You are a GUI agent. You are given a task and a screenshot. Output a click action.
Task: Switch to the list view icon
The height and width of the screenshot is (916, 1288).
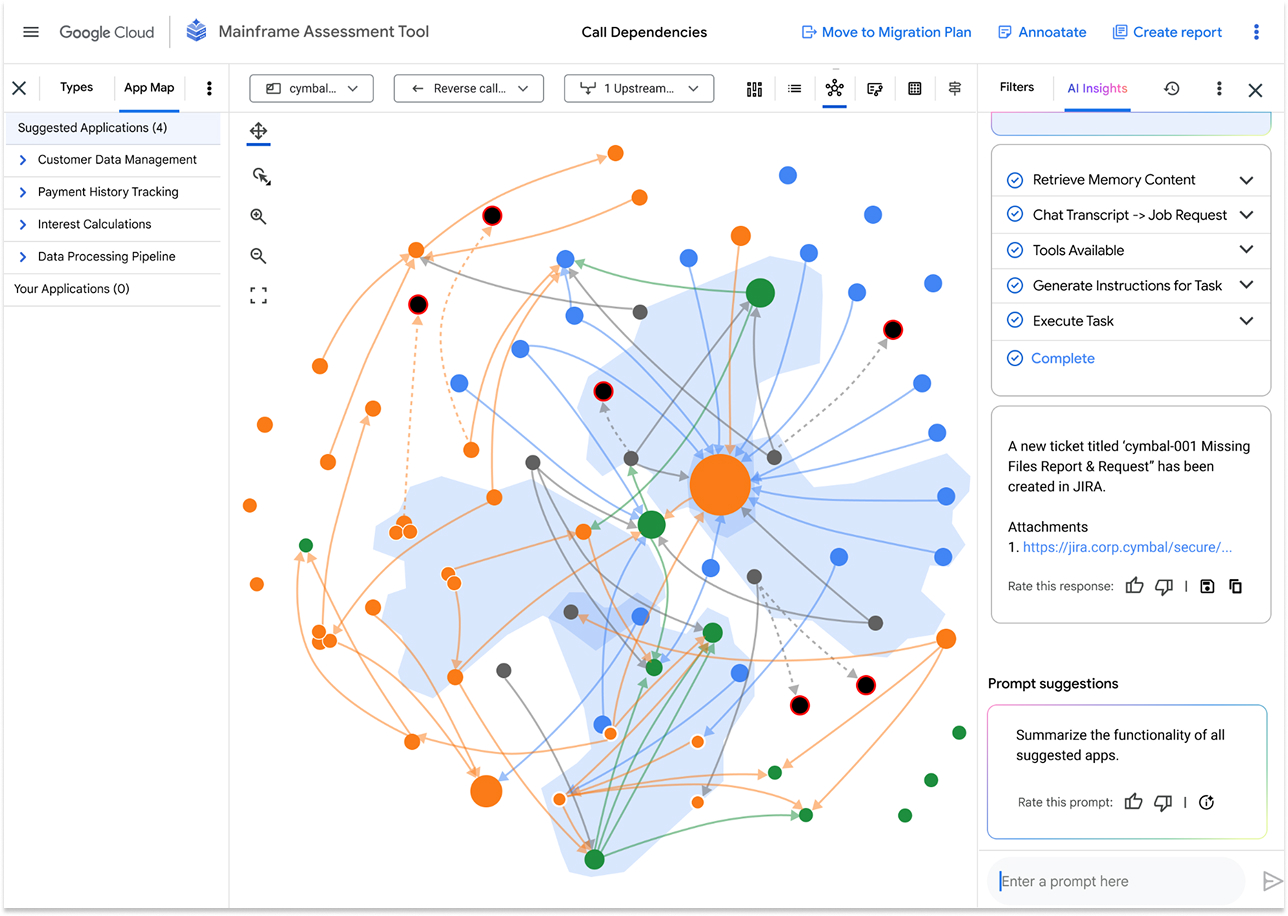[794, 89]
